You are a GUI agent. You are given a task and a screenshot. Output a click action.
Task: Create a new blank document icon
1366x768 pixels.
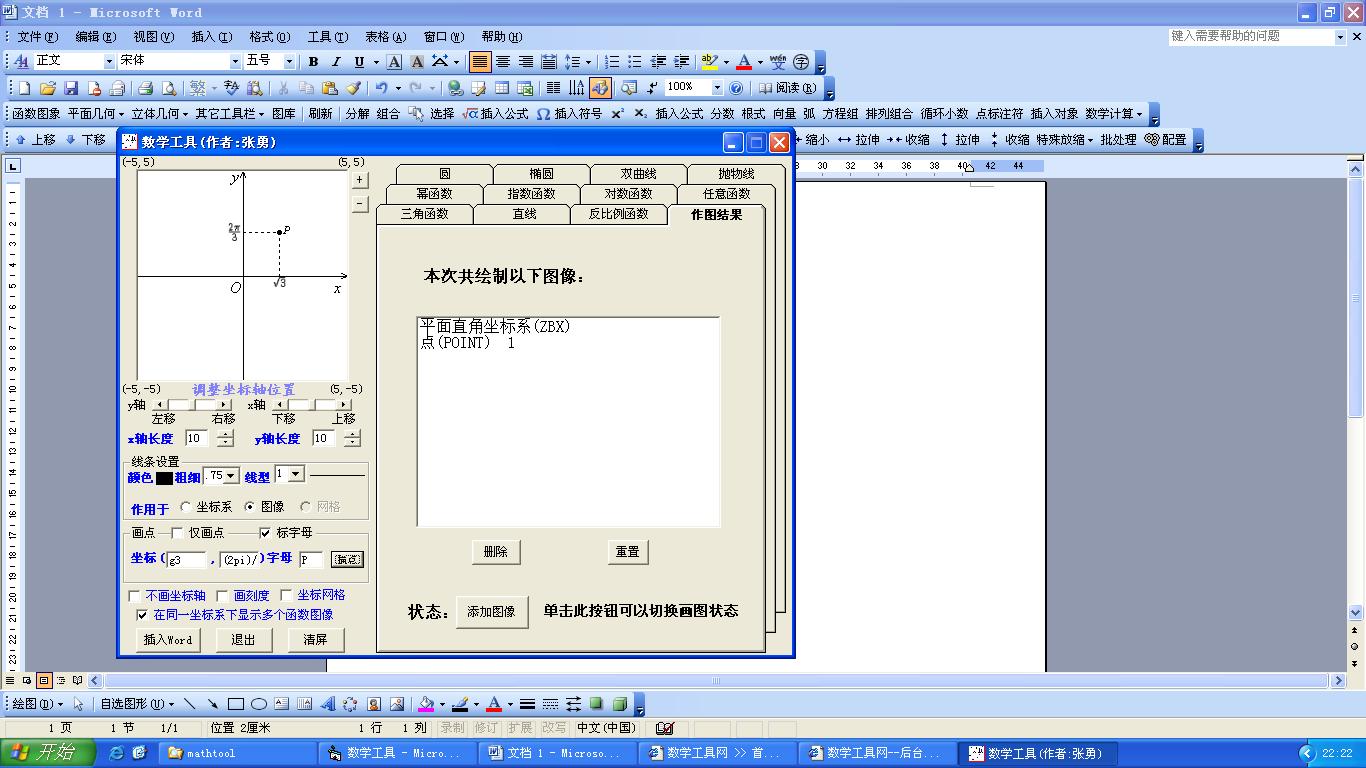[25, 88]
